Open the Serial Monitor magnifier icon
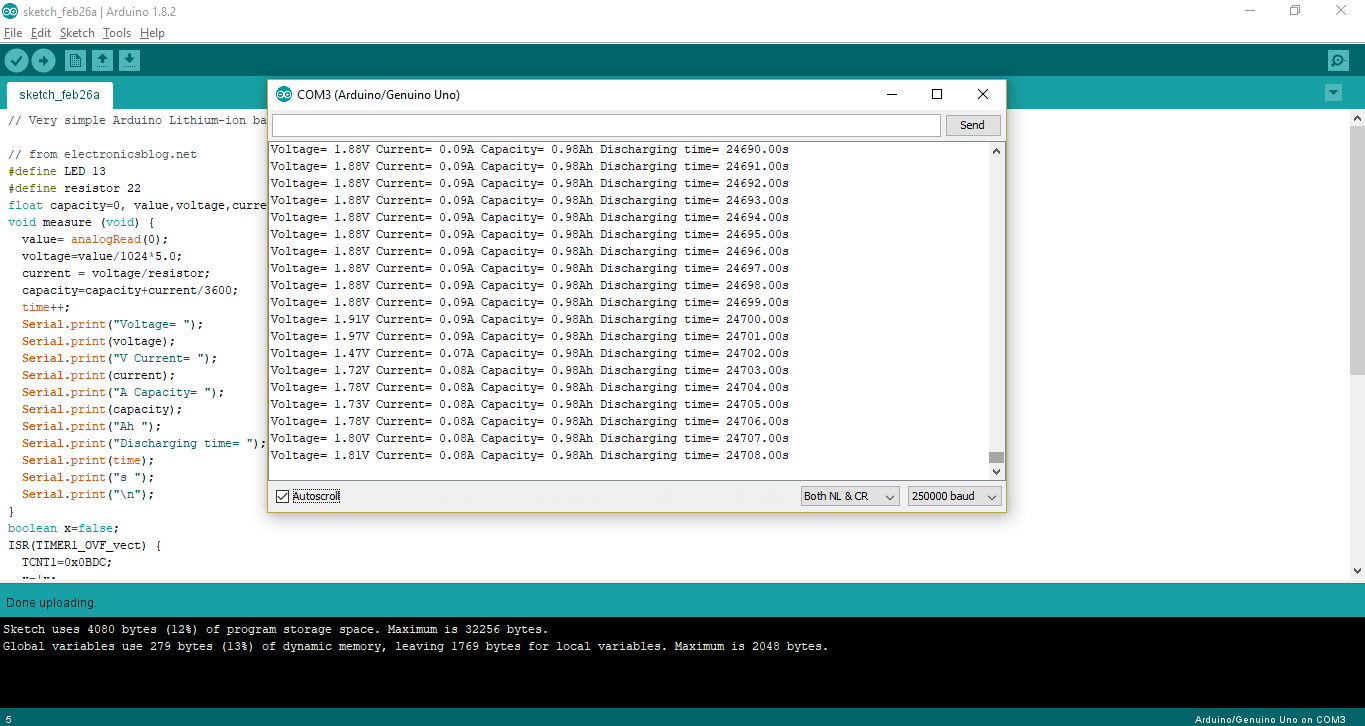1365x726 pixels. (1339, 61)
